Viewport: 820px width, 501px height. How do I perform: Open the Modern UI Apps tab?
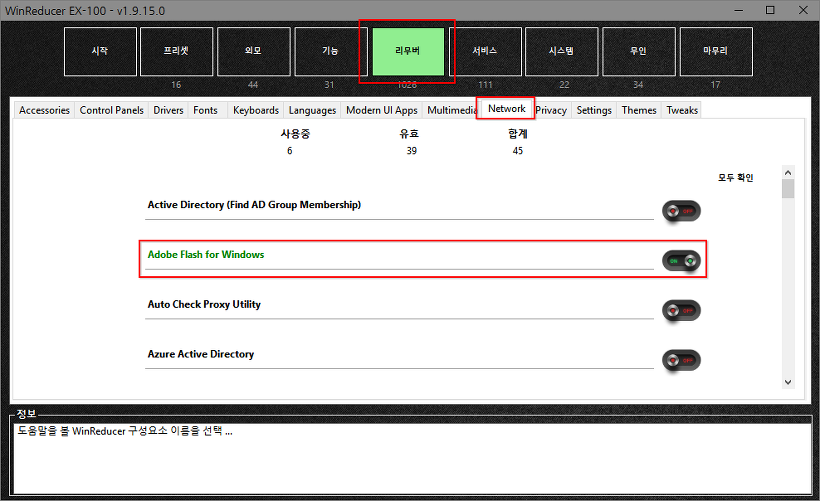pyautogui.click(x=382, y=110)
